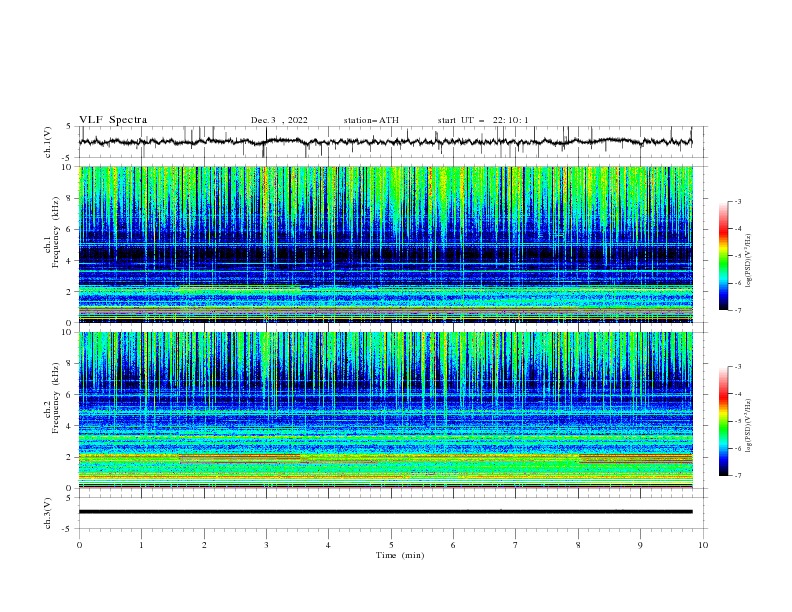Click time axis tick label '1'
This screenshot has height=612, width=792.
pyautogui.click(x=141, y=545)
